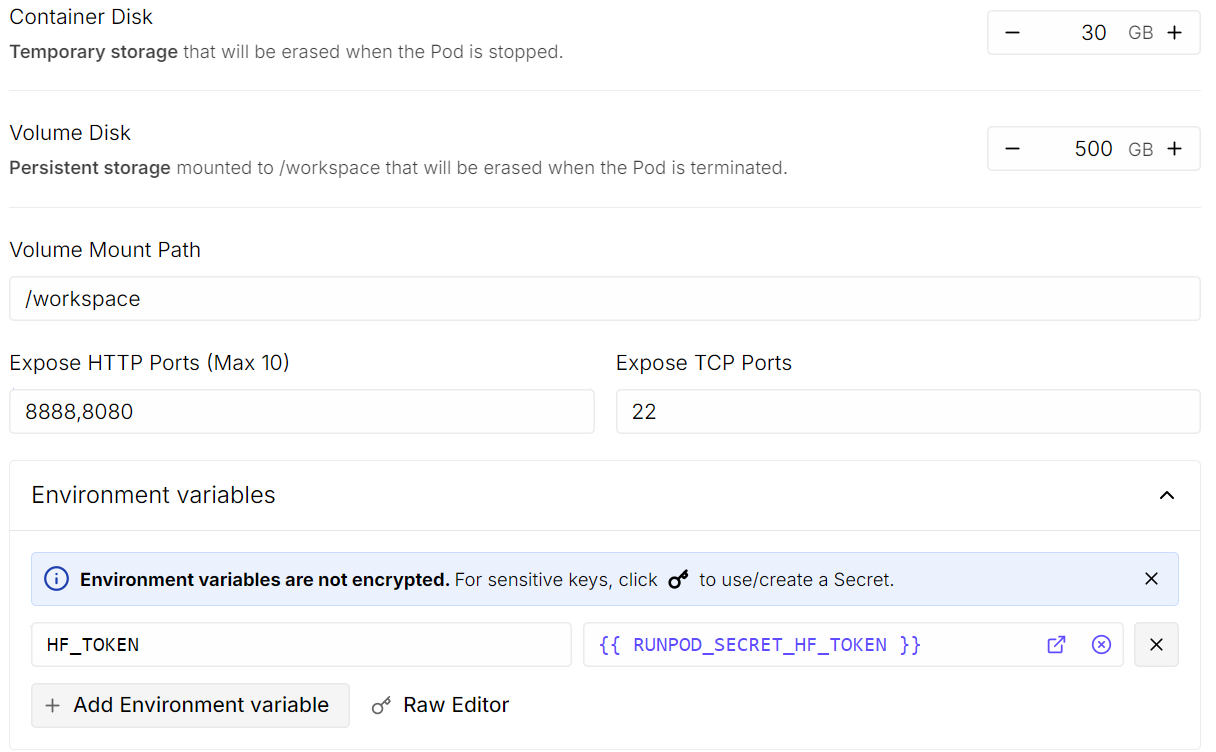Click the info icon in the encryption notice
1216x752 pixels.
(x=56, y=579)
